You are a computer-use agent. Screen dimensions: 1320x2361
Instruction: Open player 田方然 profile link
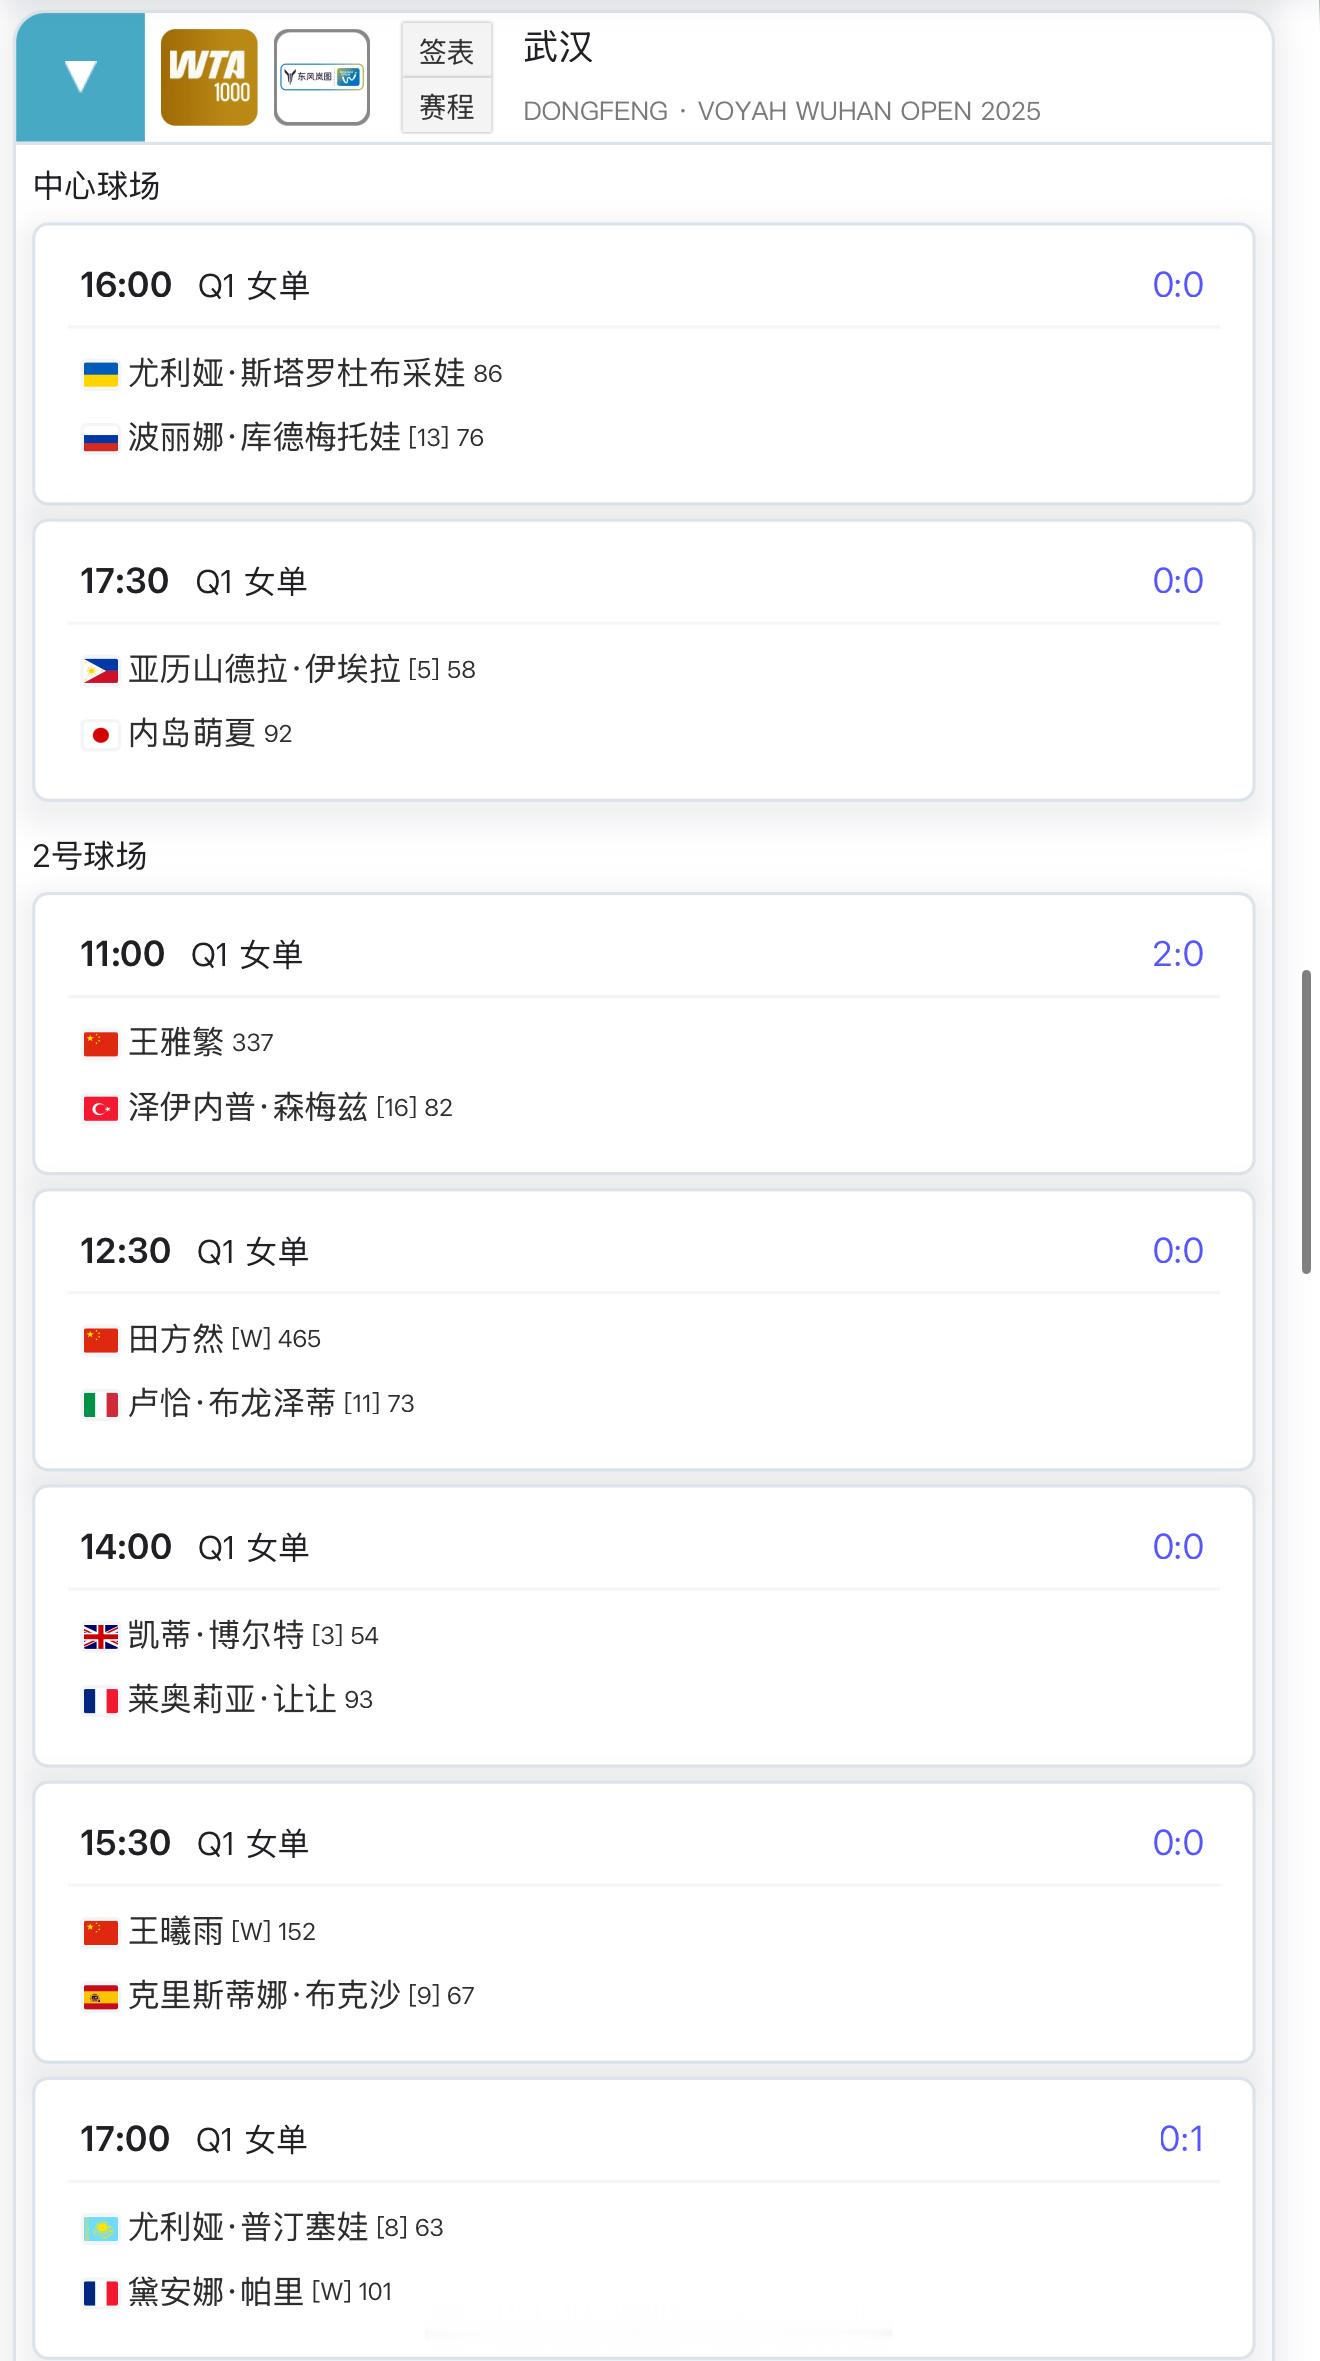pyautogui.click(x=176, y=1338)
